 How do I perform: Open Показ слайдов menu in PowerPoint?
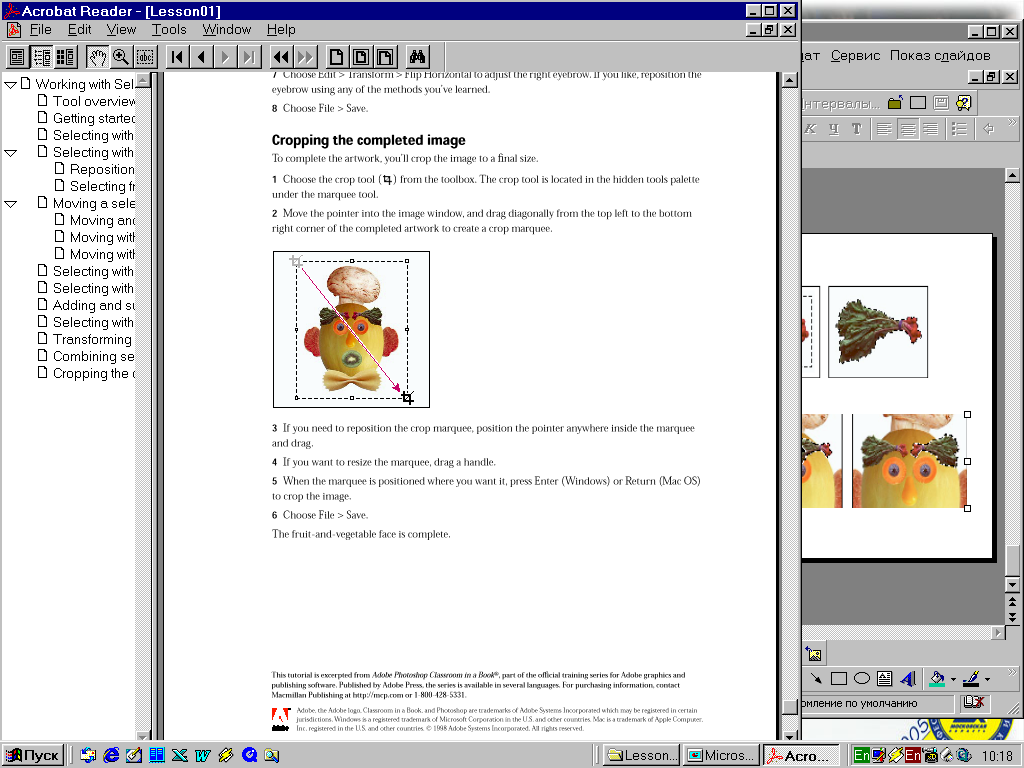(x=940, y=56)
